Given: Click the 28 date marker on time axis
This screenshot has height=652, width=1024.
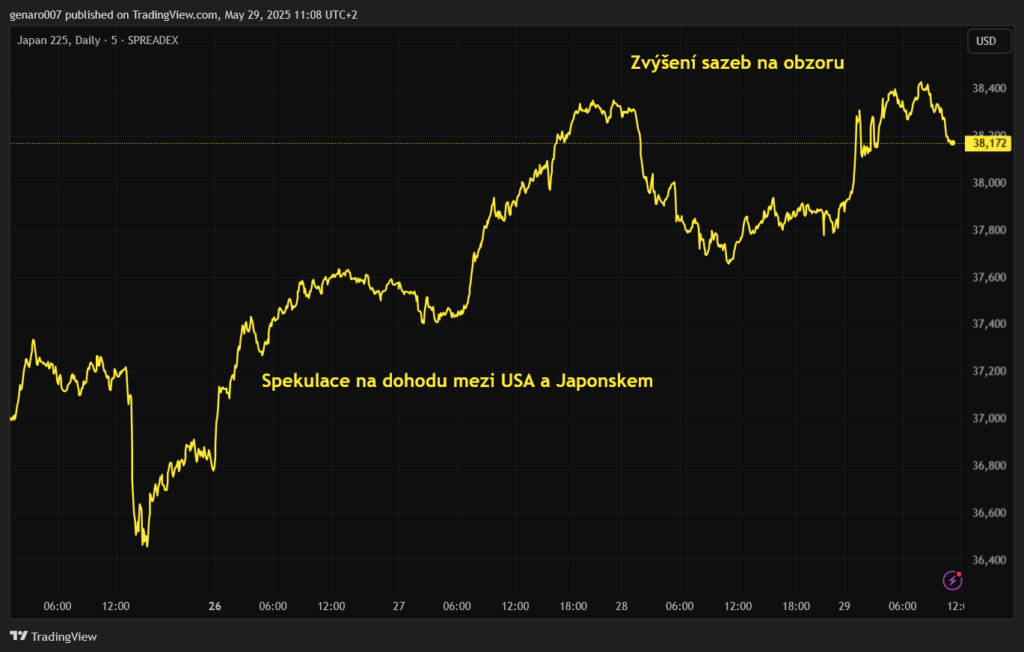Looking at the screenshot, I should 621,606.
